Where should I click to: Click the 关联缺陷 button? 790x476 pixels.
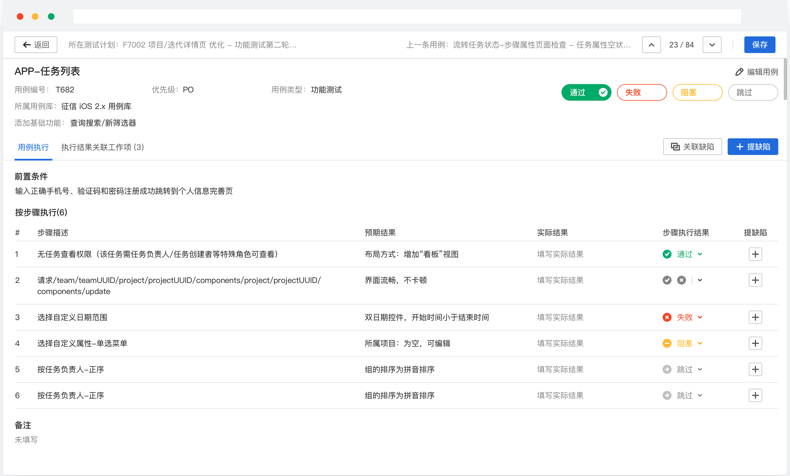pyautogui.click(x=692, y=147)
